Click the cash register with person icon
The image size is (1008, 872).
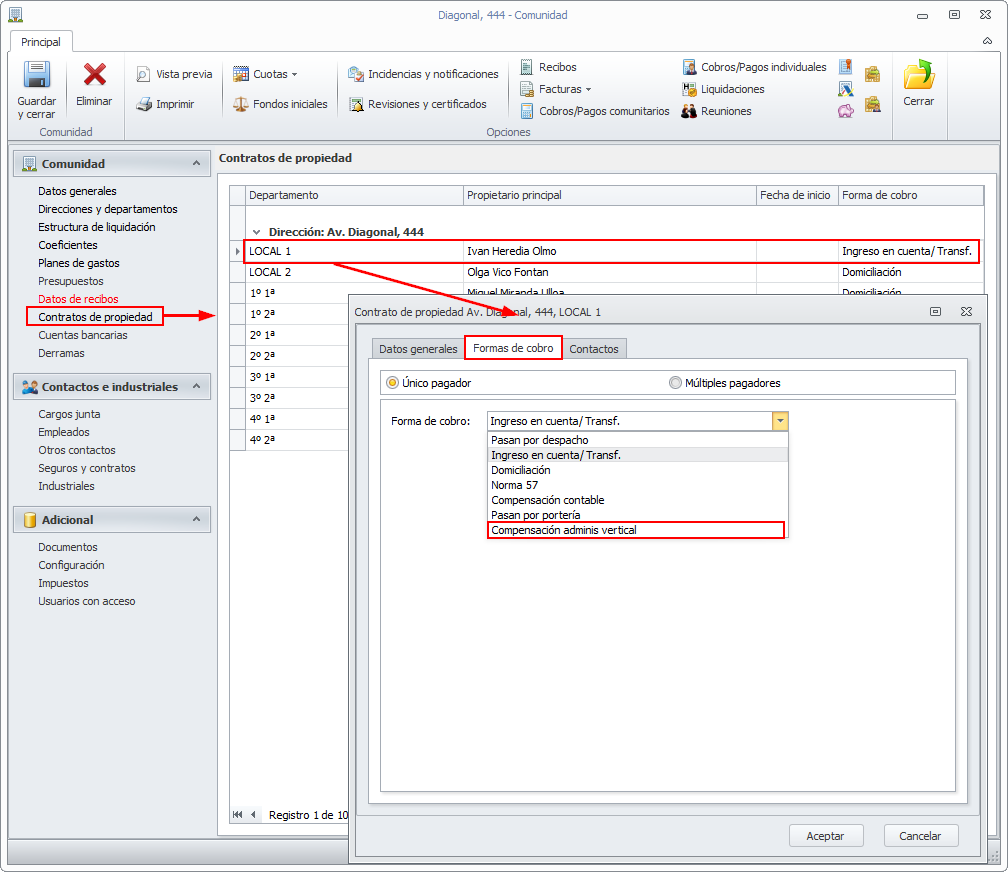(x=872, y=104)
